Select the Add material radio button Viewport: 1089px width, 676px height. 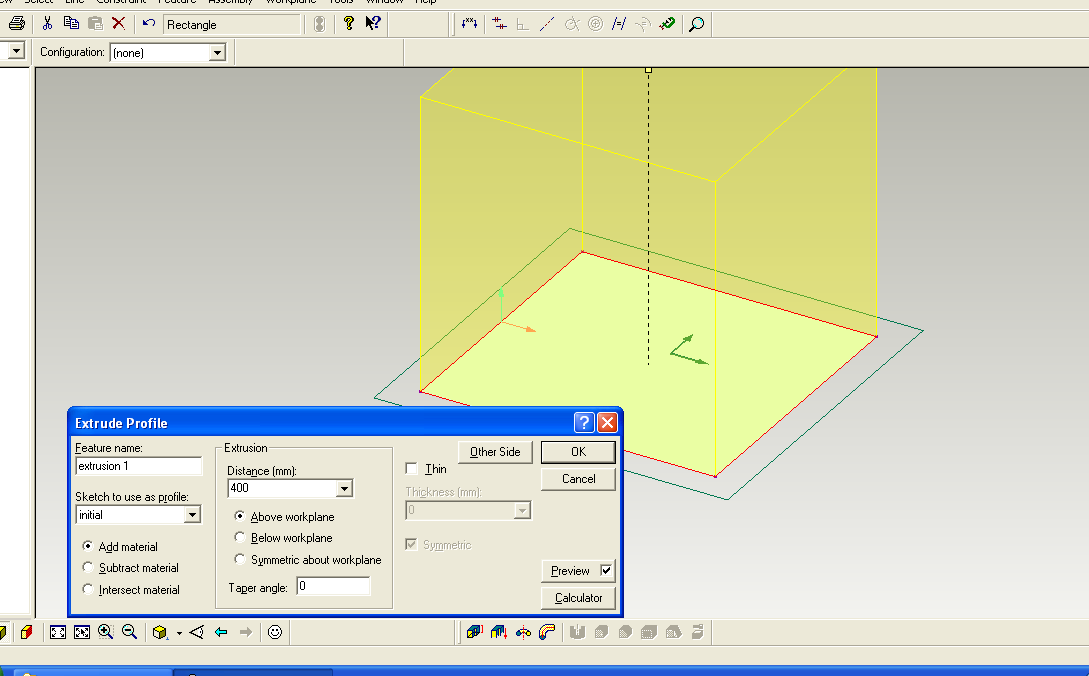pos(88,546)
